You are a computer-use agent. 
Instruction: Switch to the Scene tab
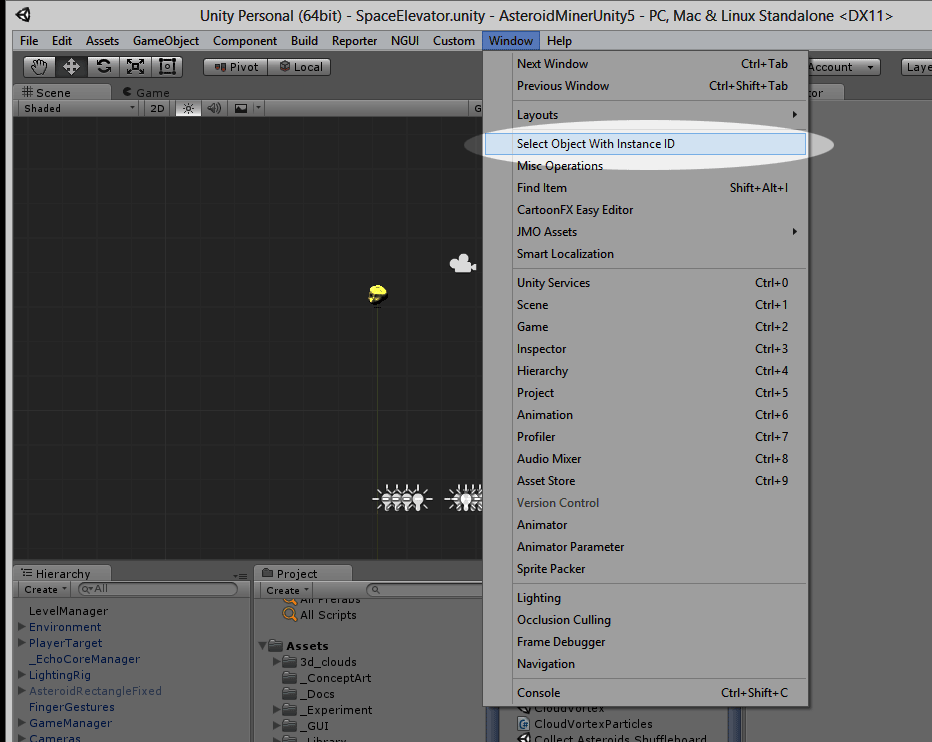tap(62, 92)
